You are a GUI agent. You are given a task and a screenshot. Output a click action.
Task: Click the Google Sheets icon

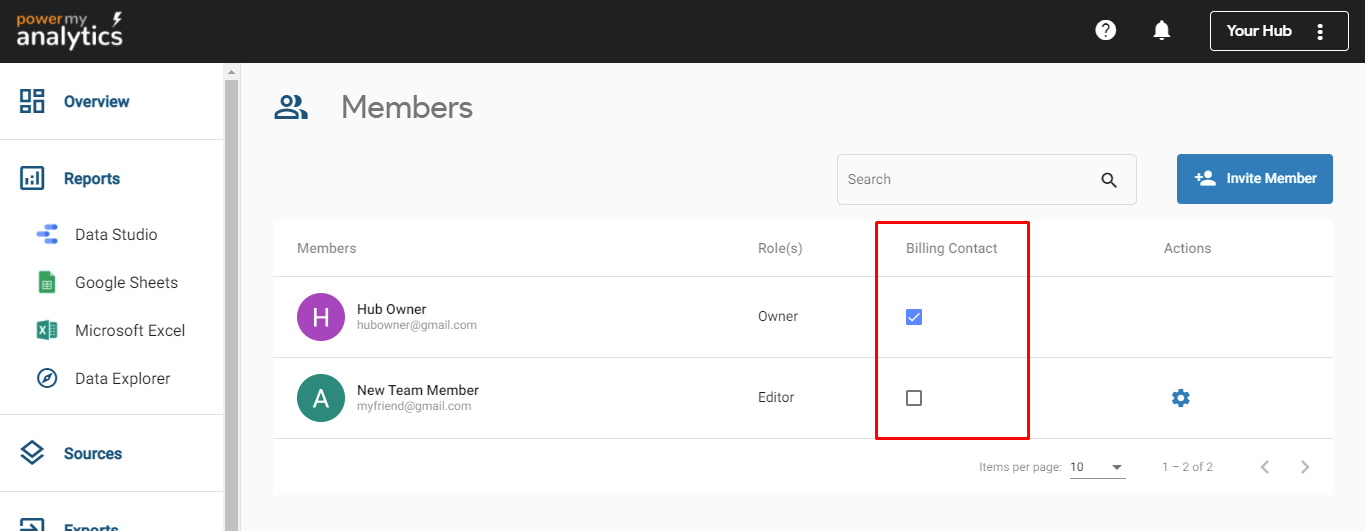click(x=47, y=283)
